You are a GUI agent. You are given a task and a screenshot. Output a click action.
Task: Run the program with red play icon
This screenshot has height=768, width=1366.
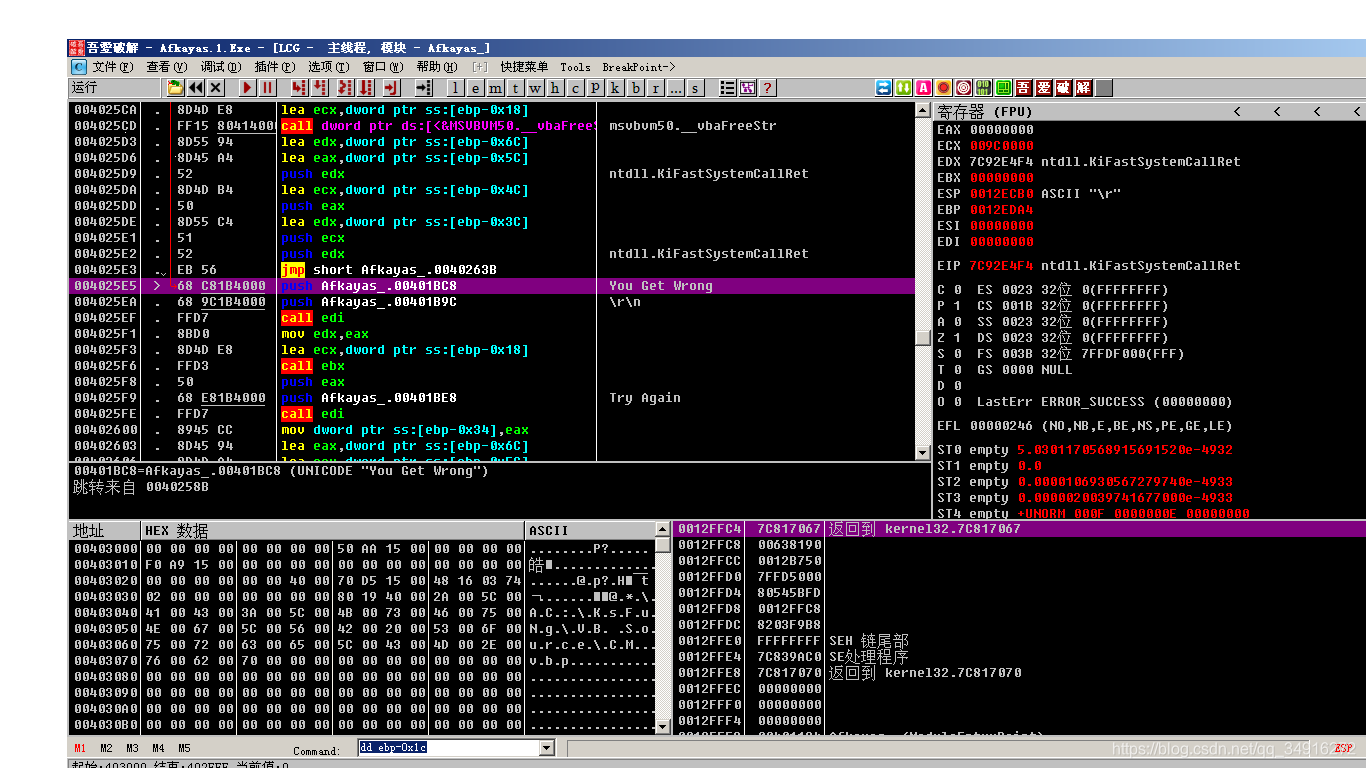248,88
